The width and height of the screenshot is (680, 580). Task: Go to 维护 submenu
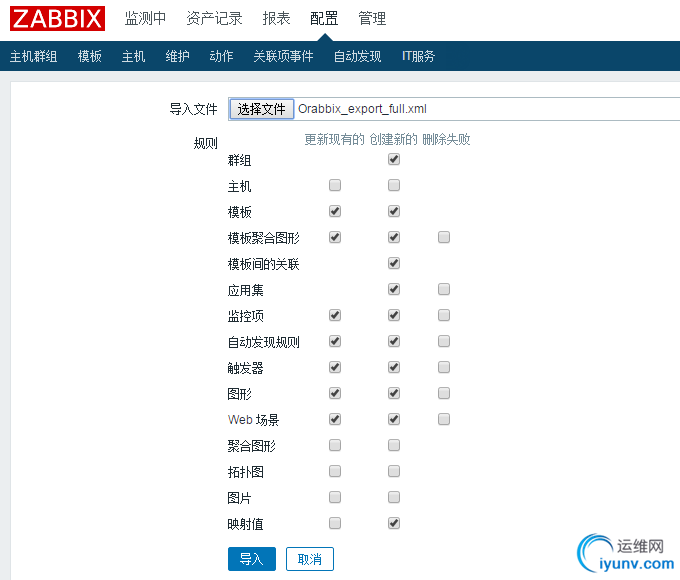coord(177,56)
